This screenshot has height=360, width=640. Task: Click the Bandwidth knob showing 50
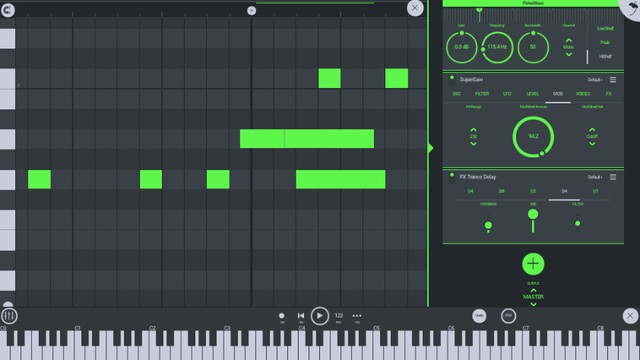pos(533,47)
